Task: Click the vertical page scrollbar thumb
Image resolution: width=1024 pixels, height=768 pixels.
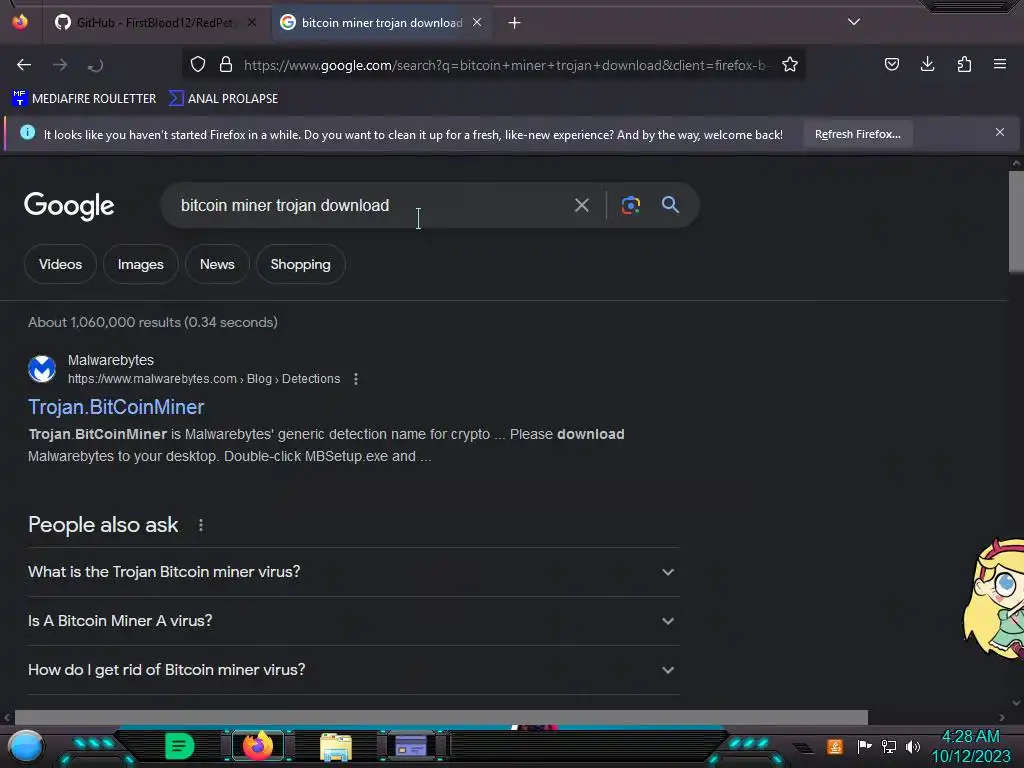Action: [1016, 222]
